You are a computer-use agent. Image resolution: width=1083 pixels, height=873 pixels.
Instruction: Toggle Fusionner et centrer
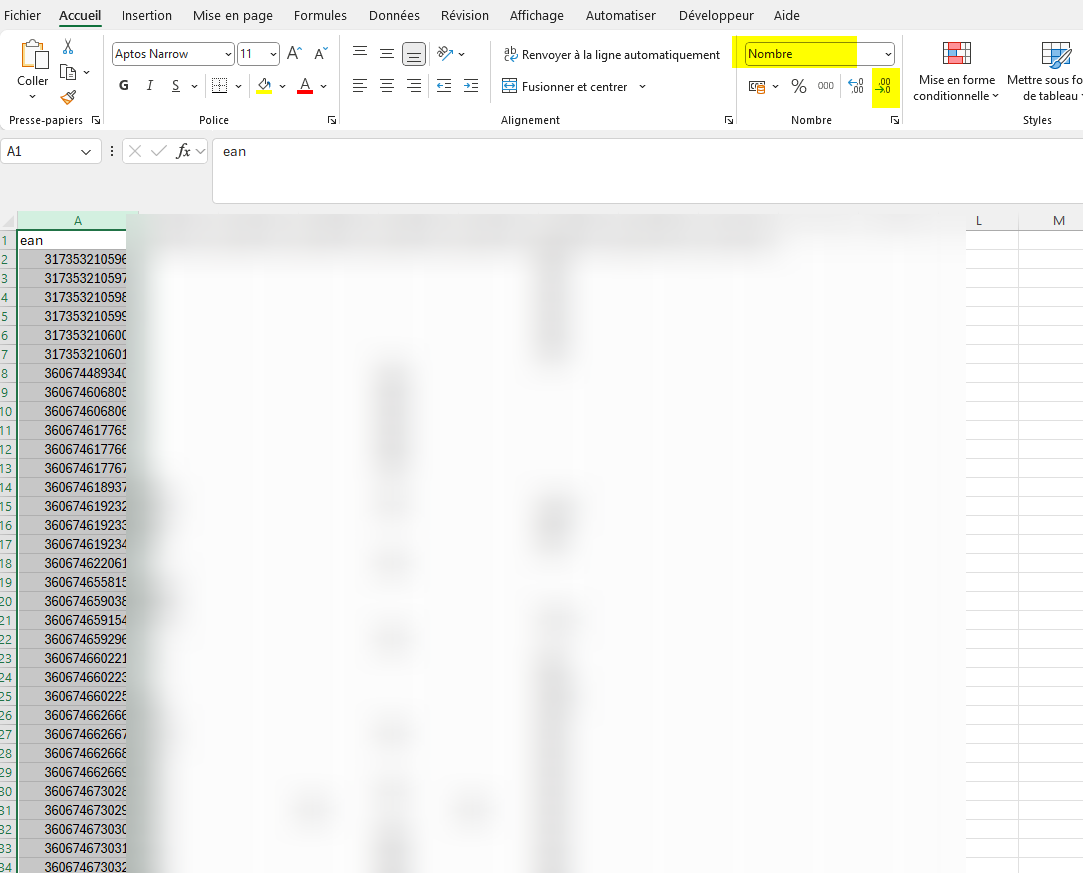[565, 86]
